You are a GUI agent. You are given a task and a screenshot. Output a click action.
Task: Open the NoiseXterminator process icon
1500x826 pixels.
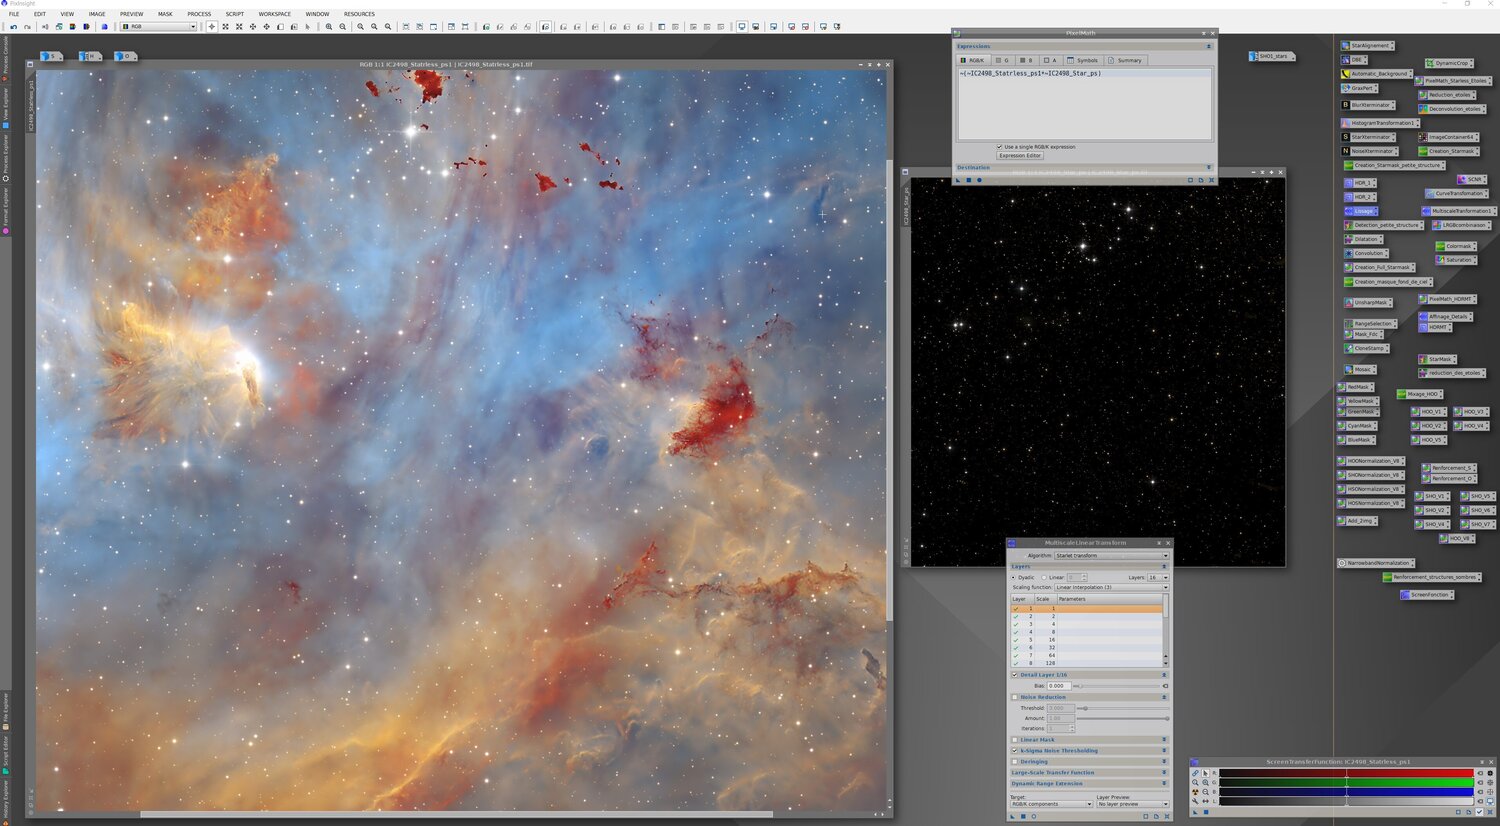click(1370, 151)
